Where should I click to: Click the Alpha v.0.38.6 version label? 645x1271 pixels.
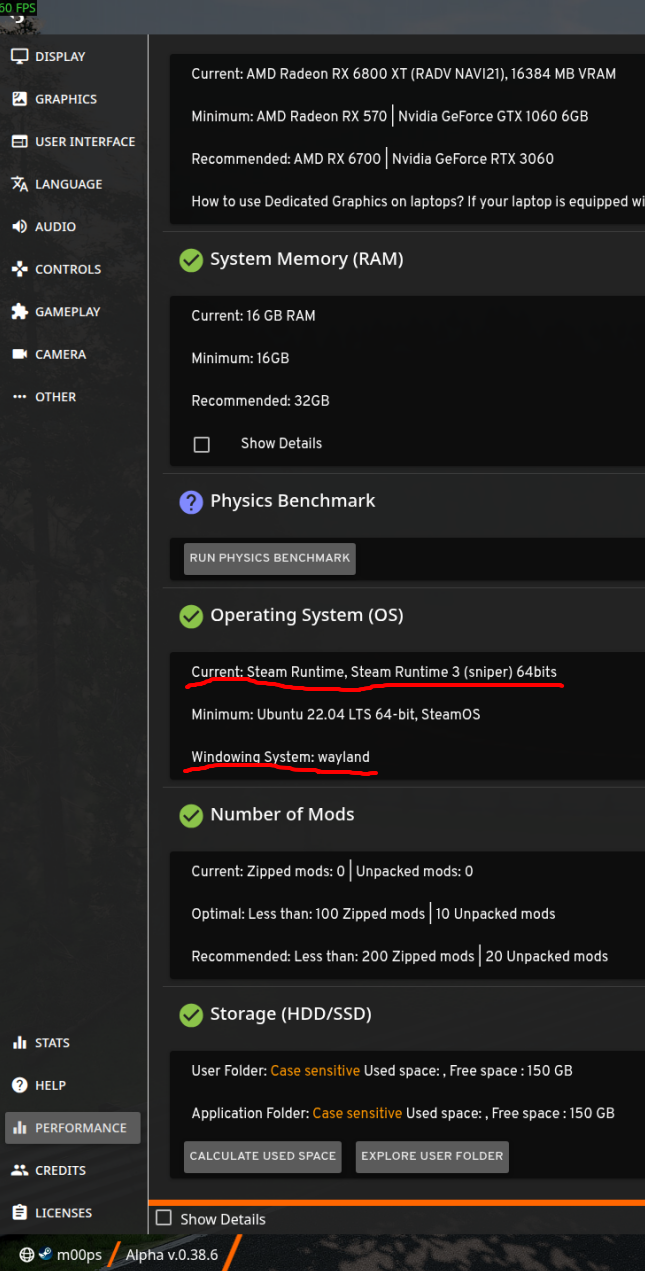tap(172, 1255)
